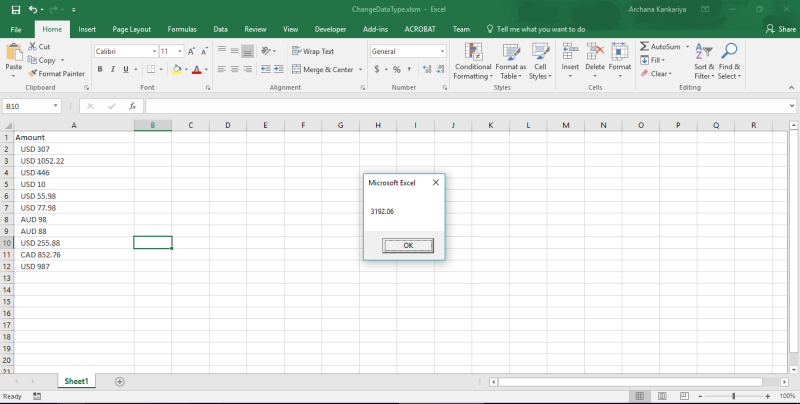Click the Save icon in title bar

(x=16, y=10)
